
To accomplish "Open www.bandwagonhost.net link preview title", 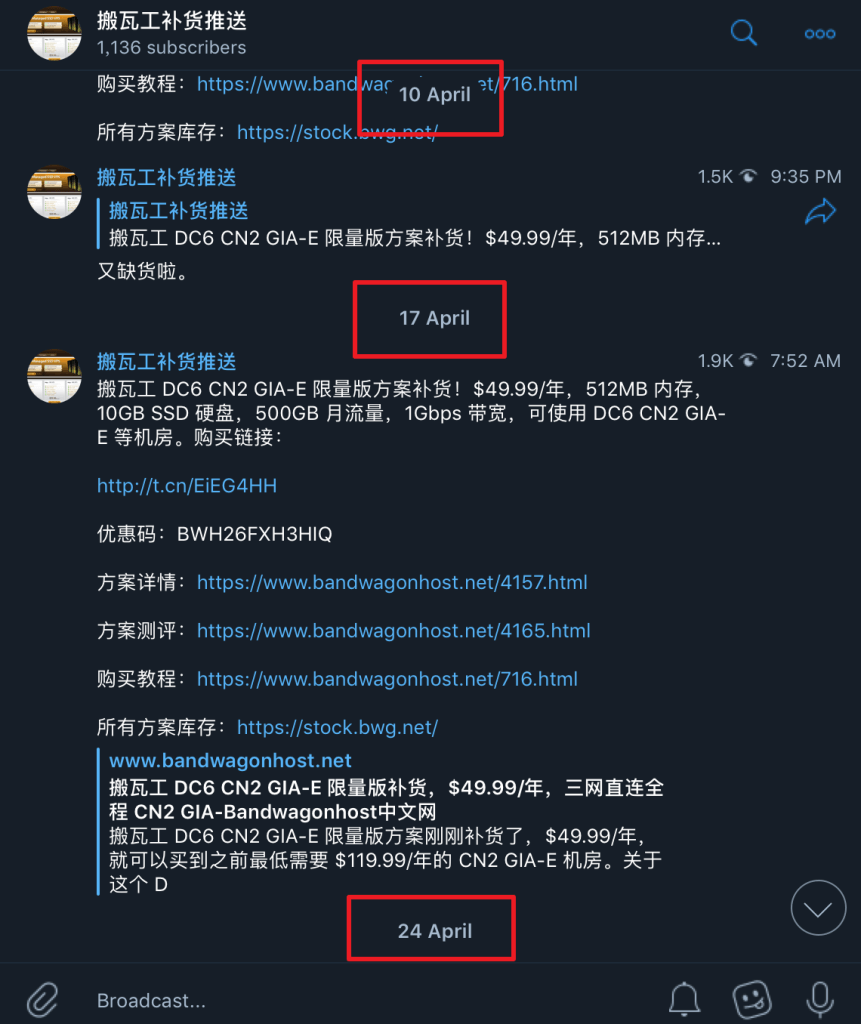I will (x=230, y=760).
